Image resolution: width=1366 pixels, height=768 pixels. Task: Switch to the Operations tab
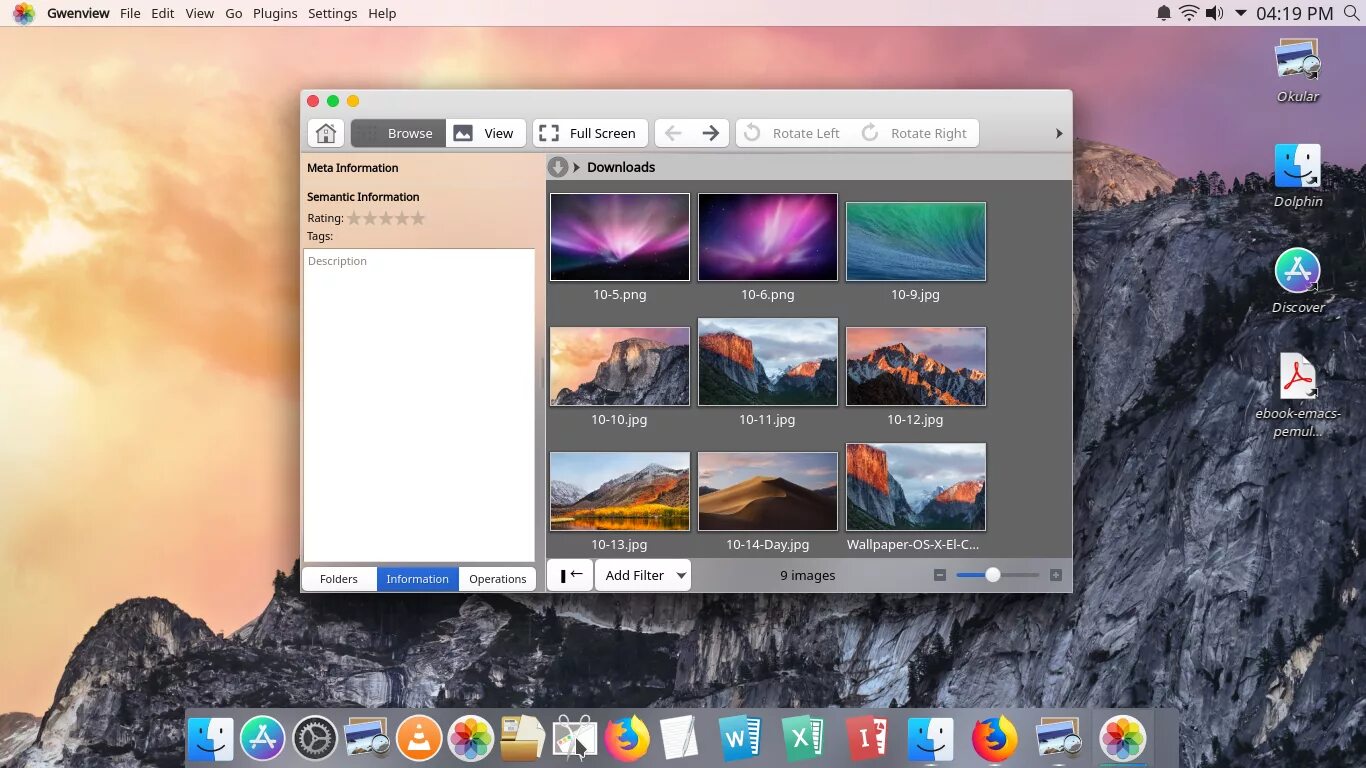click(x=497, y=579)
